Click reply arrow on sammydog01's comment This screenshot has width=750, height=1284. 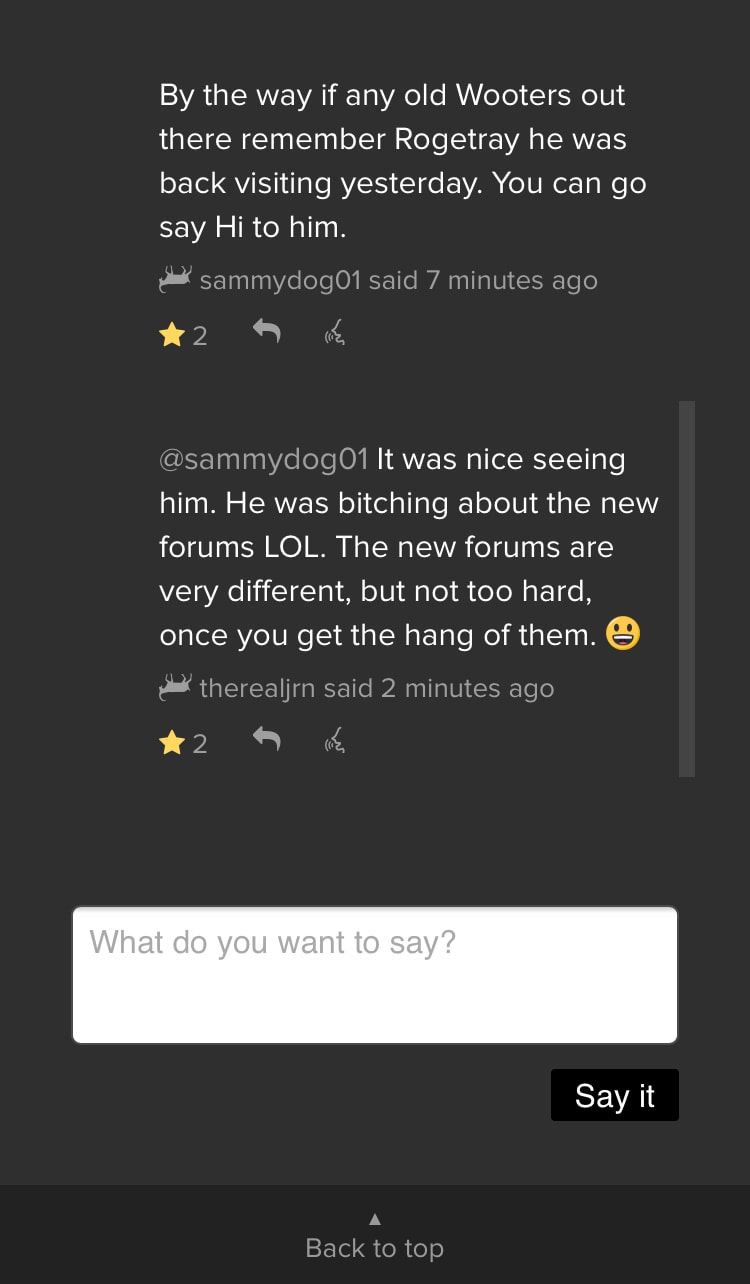266,331
